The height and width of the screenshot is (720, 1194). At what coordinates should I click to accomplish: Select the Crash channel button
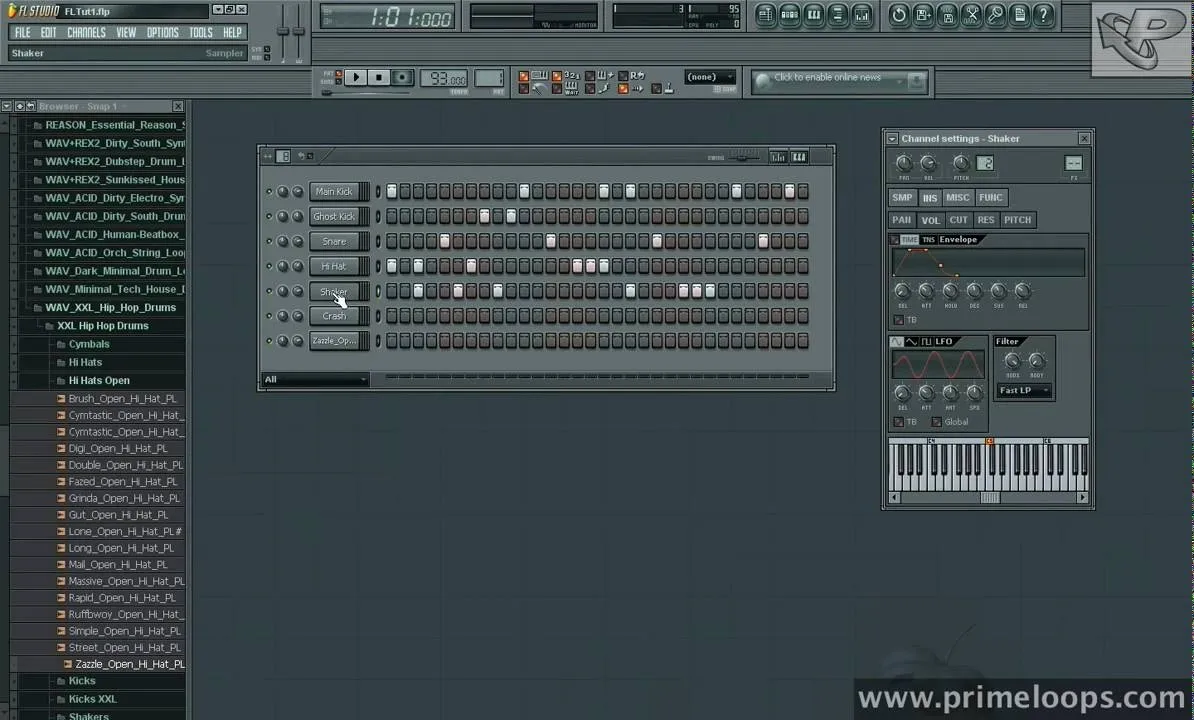[334, 316]
